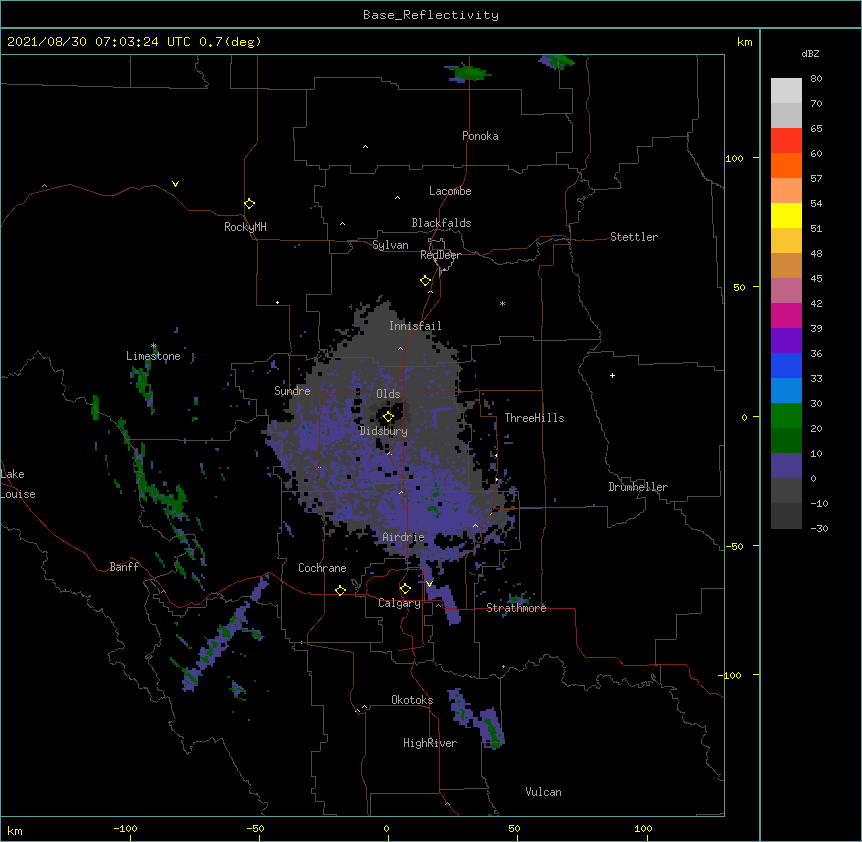Click the yellow V marker northwest of RockyMH
Screen dimensions: 862x842
175,184
